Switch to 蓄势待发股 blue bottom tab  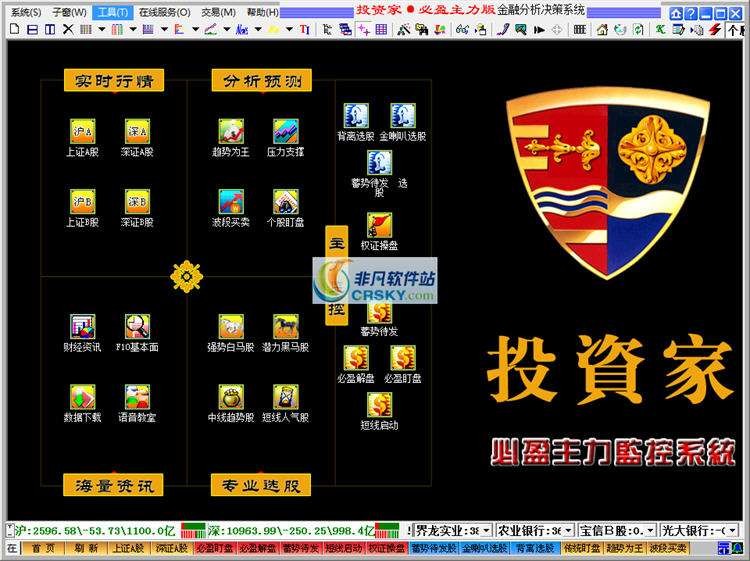(434, 548)
